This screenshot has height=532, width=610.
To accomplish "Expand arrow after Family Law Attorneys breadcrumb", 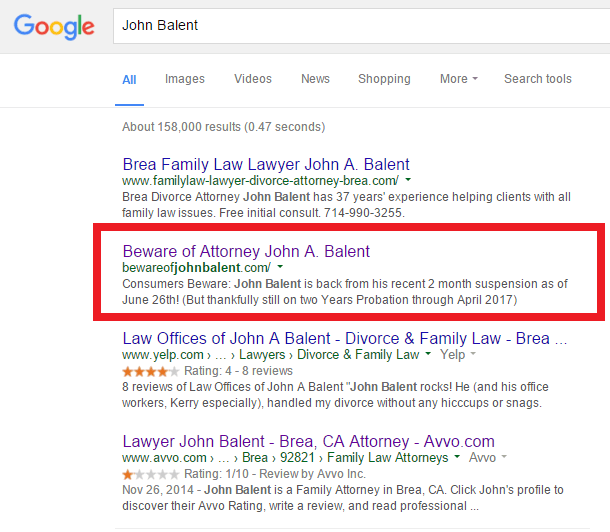I will click(457, 457).
